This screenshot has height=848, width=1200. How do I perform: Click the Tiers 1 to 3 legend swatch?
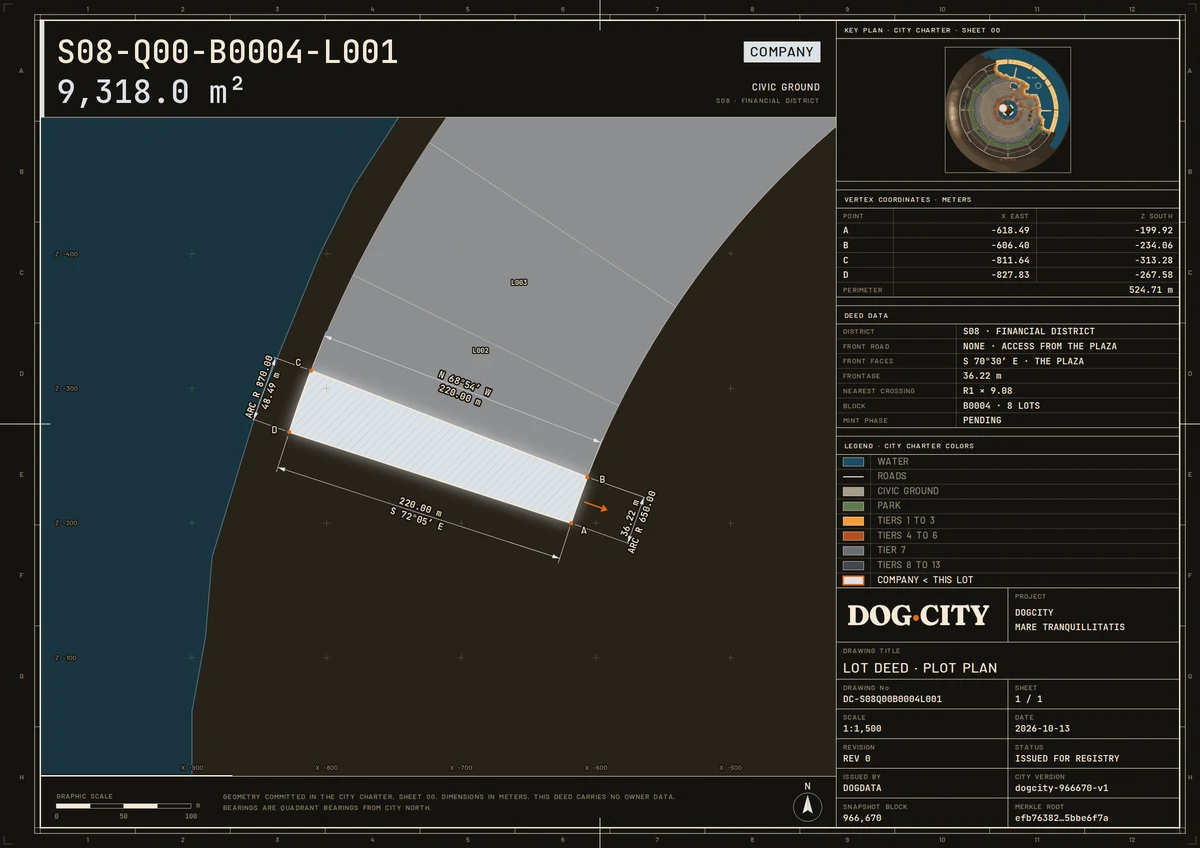pyautogui.click(x=853, y=521)
